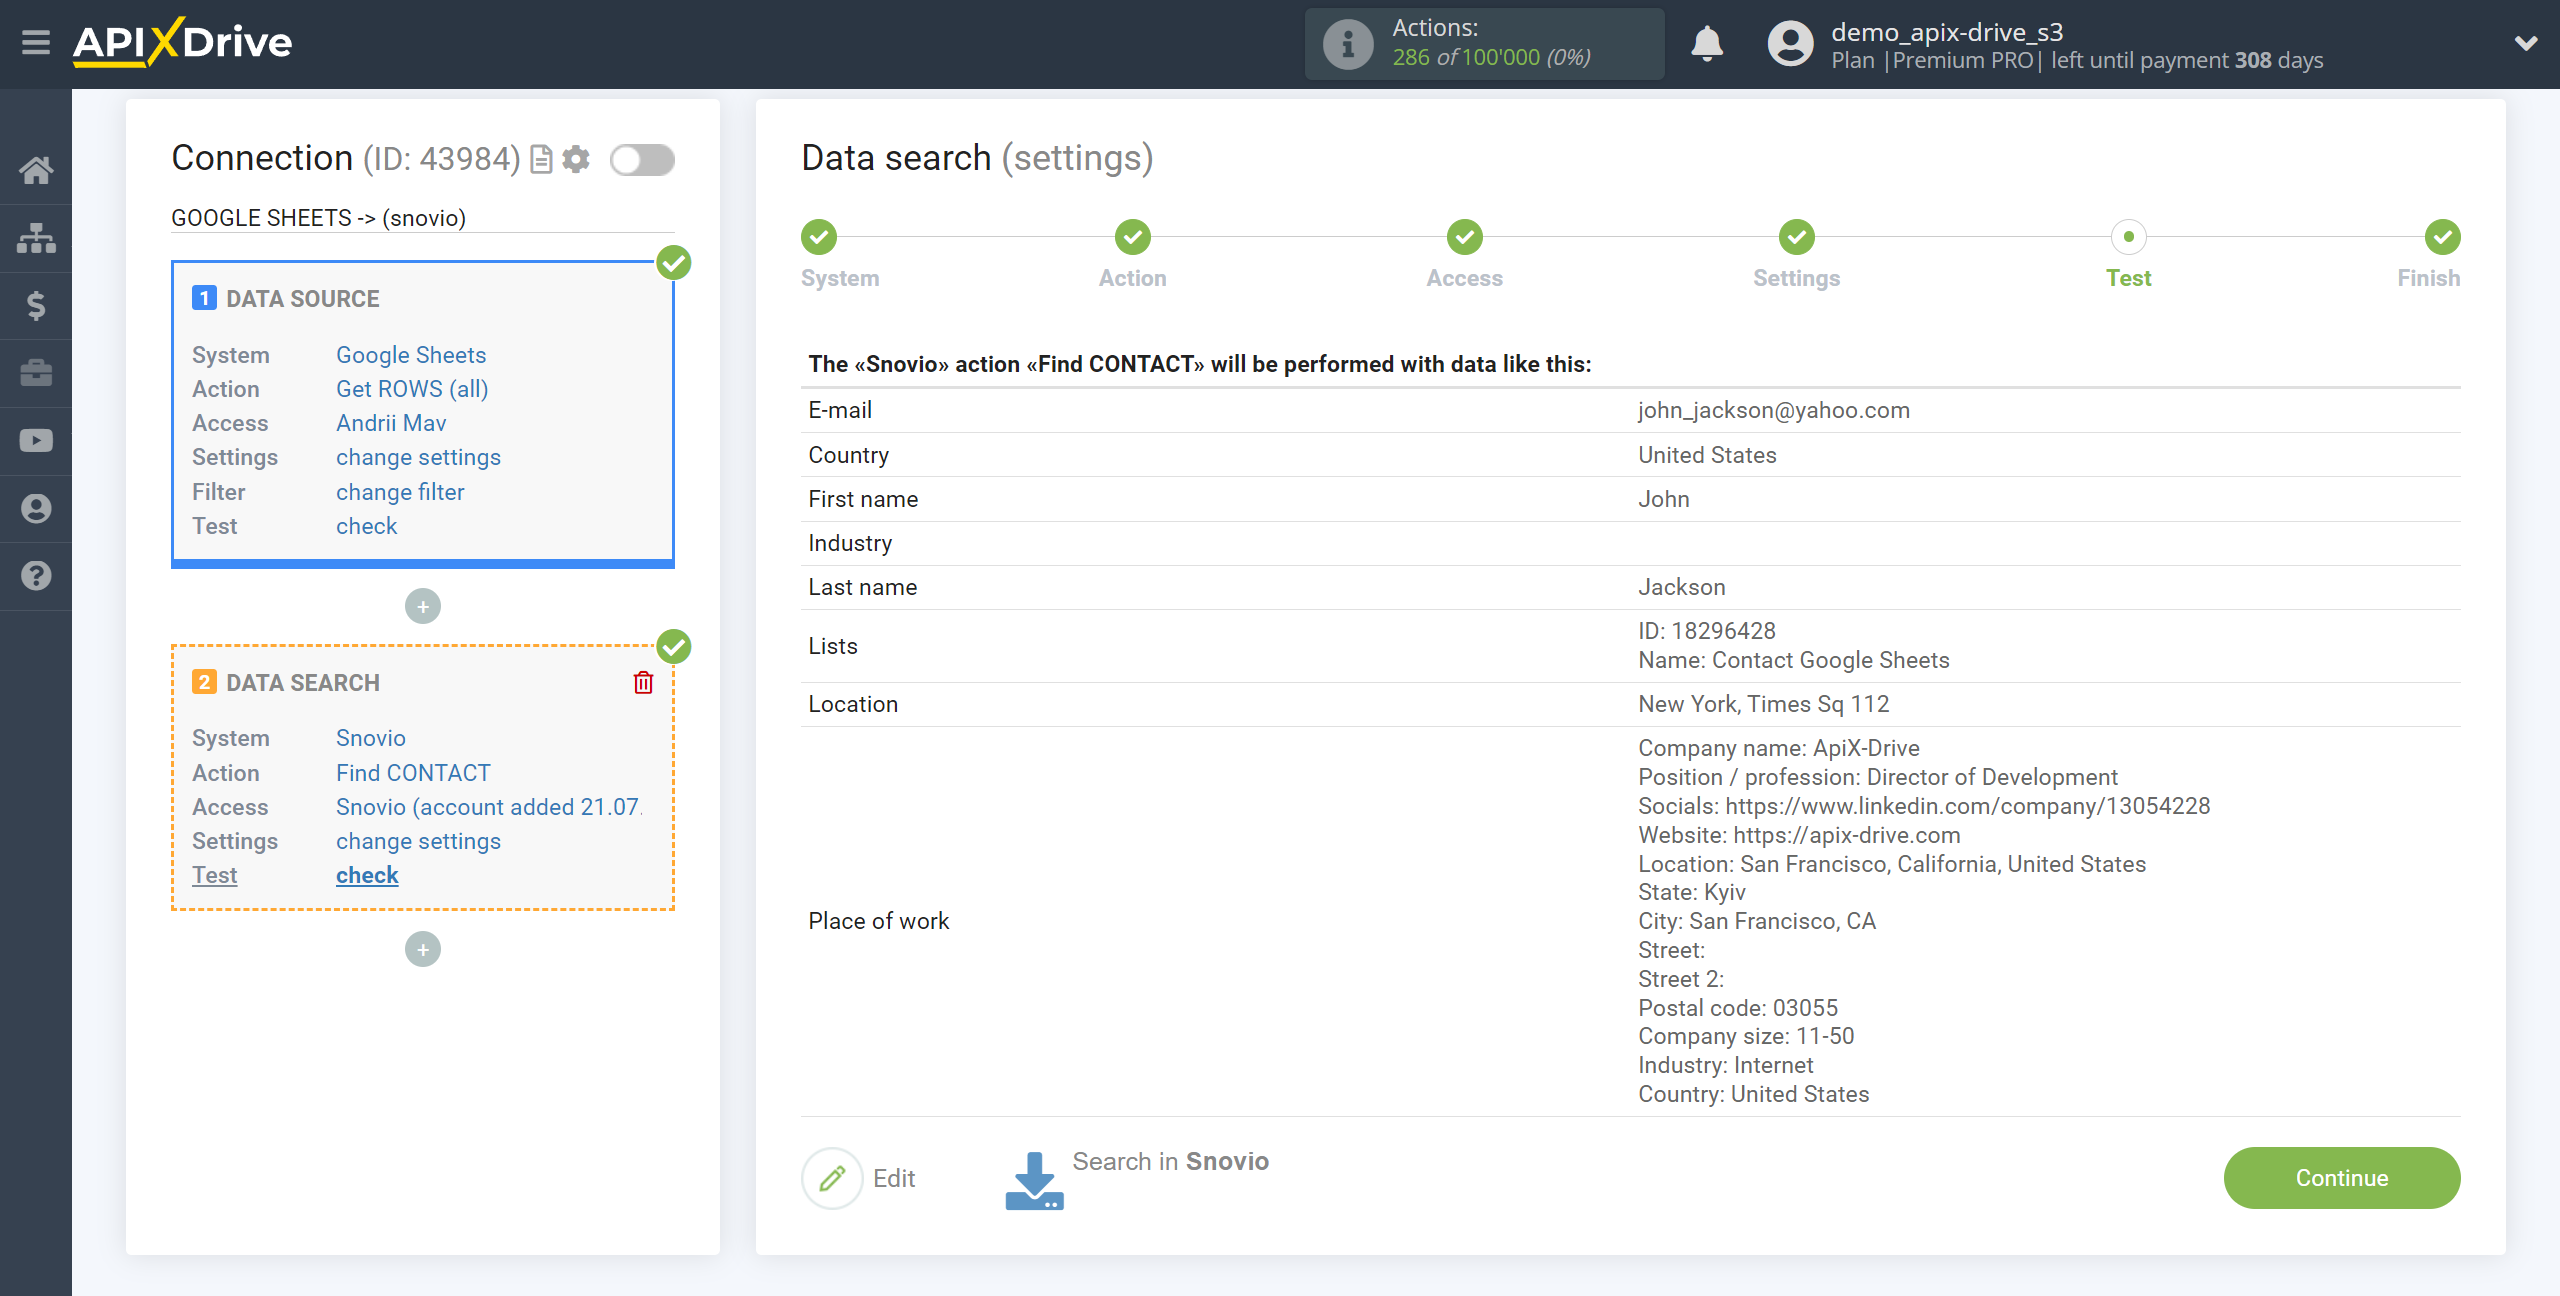Open the billing dollar icon in sidebar
Image resolution: width=2560 pixels, height=1296 pixels.
point(36,305)
